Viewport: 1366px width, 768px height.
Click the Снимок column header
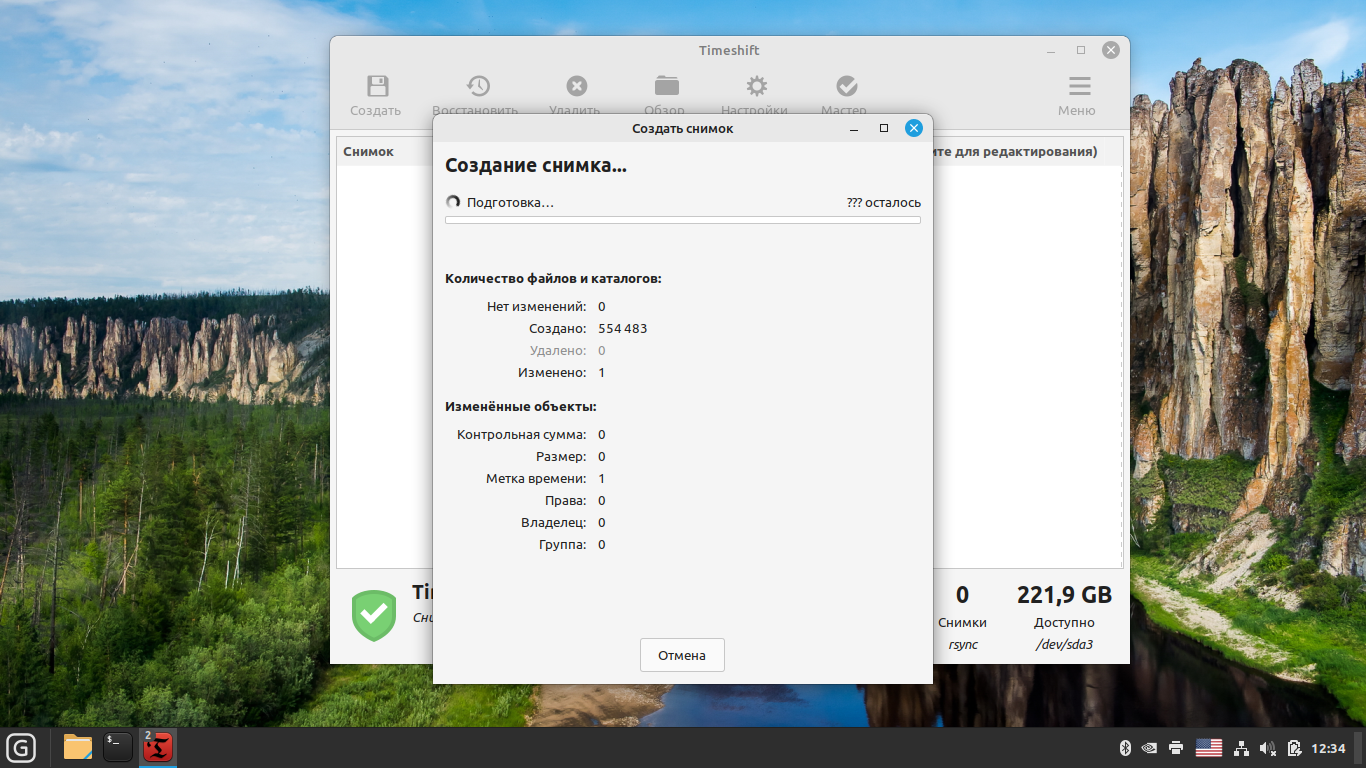coord(368,152)
